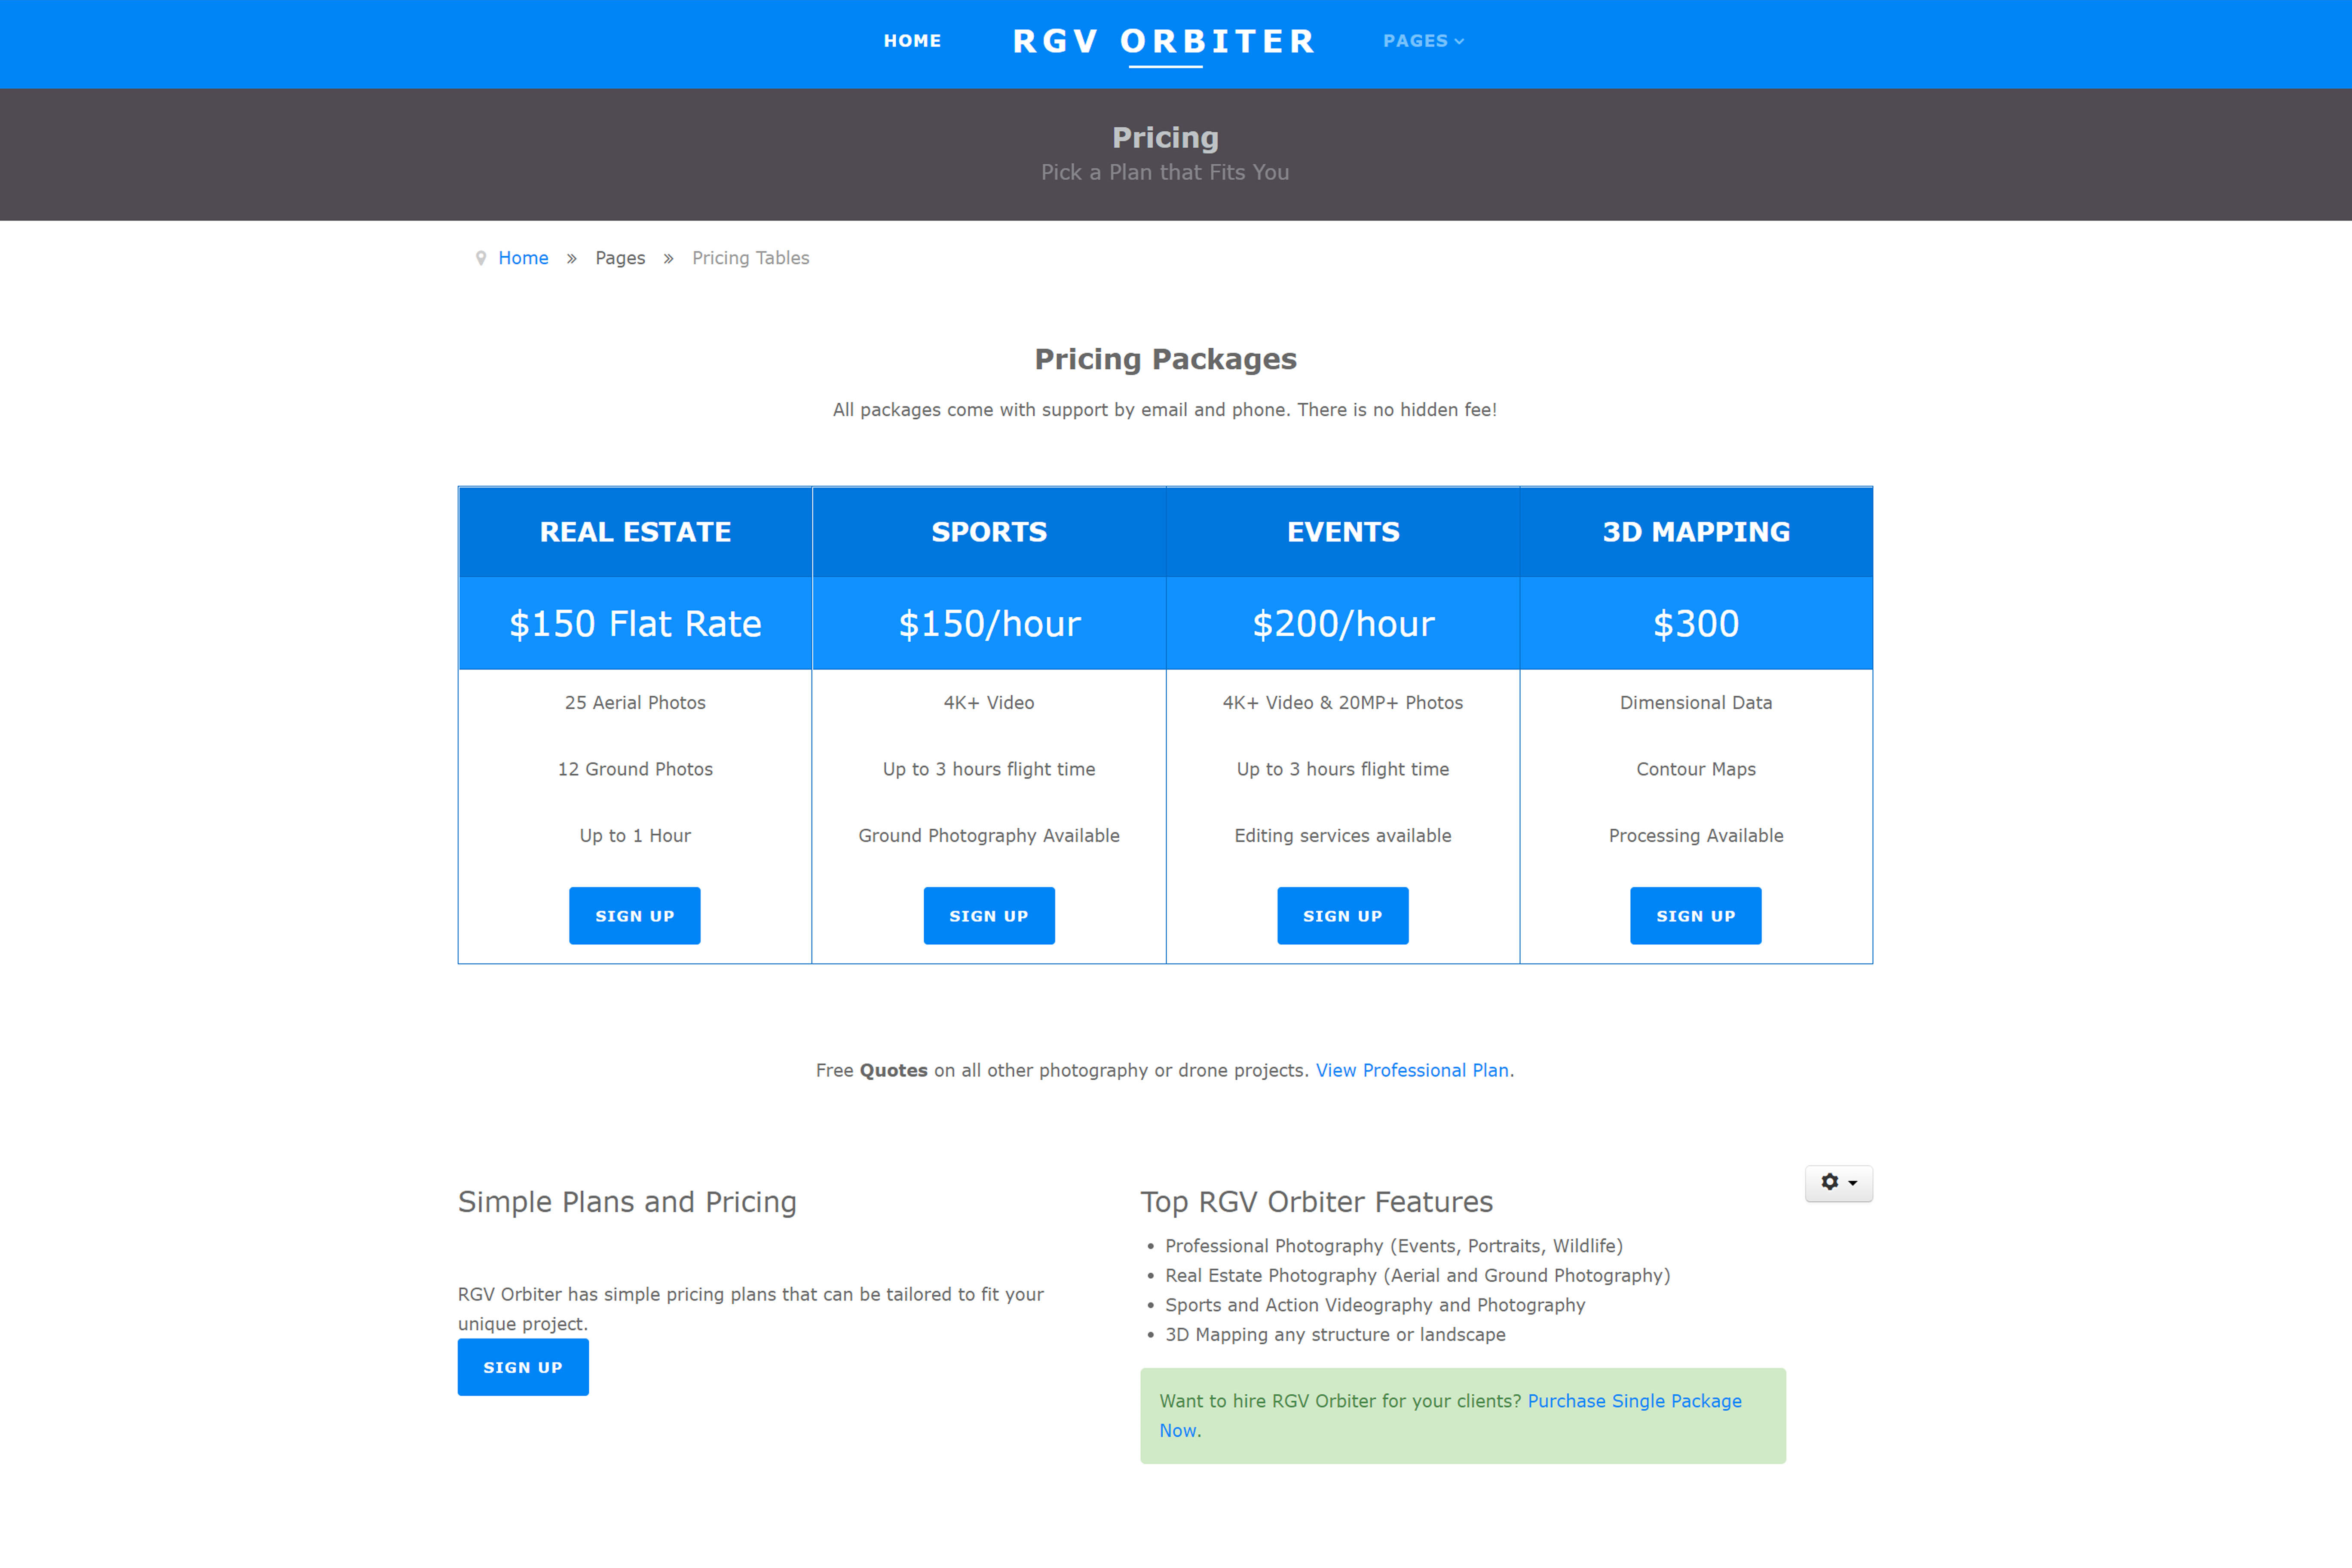Click the $200/hour price
2352x1568 pixels.
pos(1343,624)
